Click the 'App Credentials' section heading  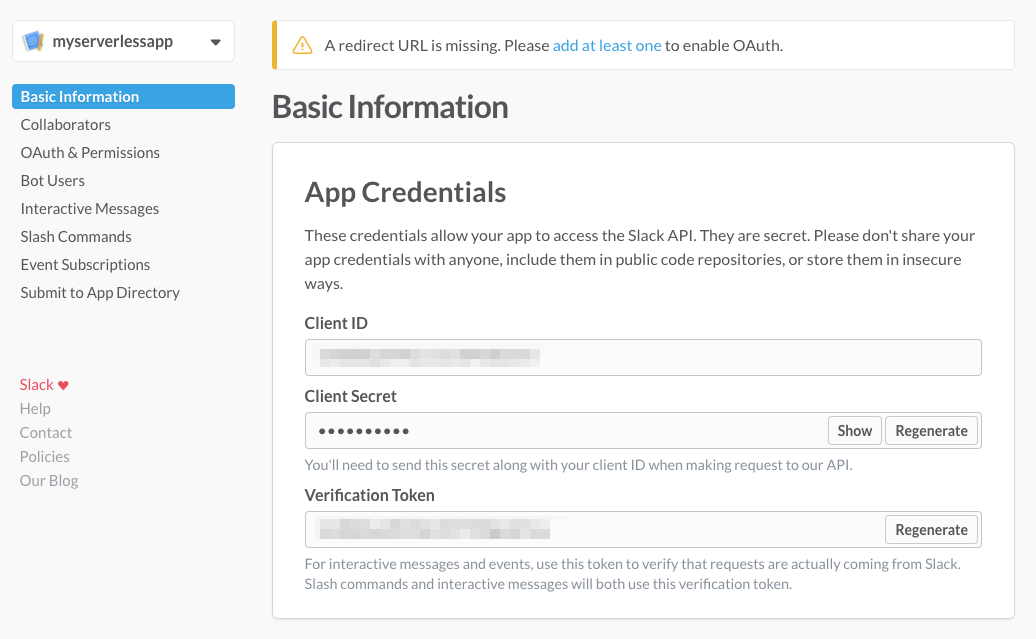[x=405, y=192]
